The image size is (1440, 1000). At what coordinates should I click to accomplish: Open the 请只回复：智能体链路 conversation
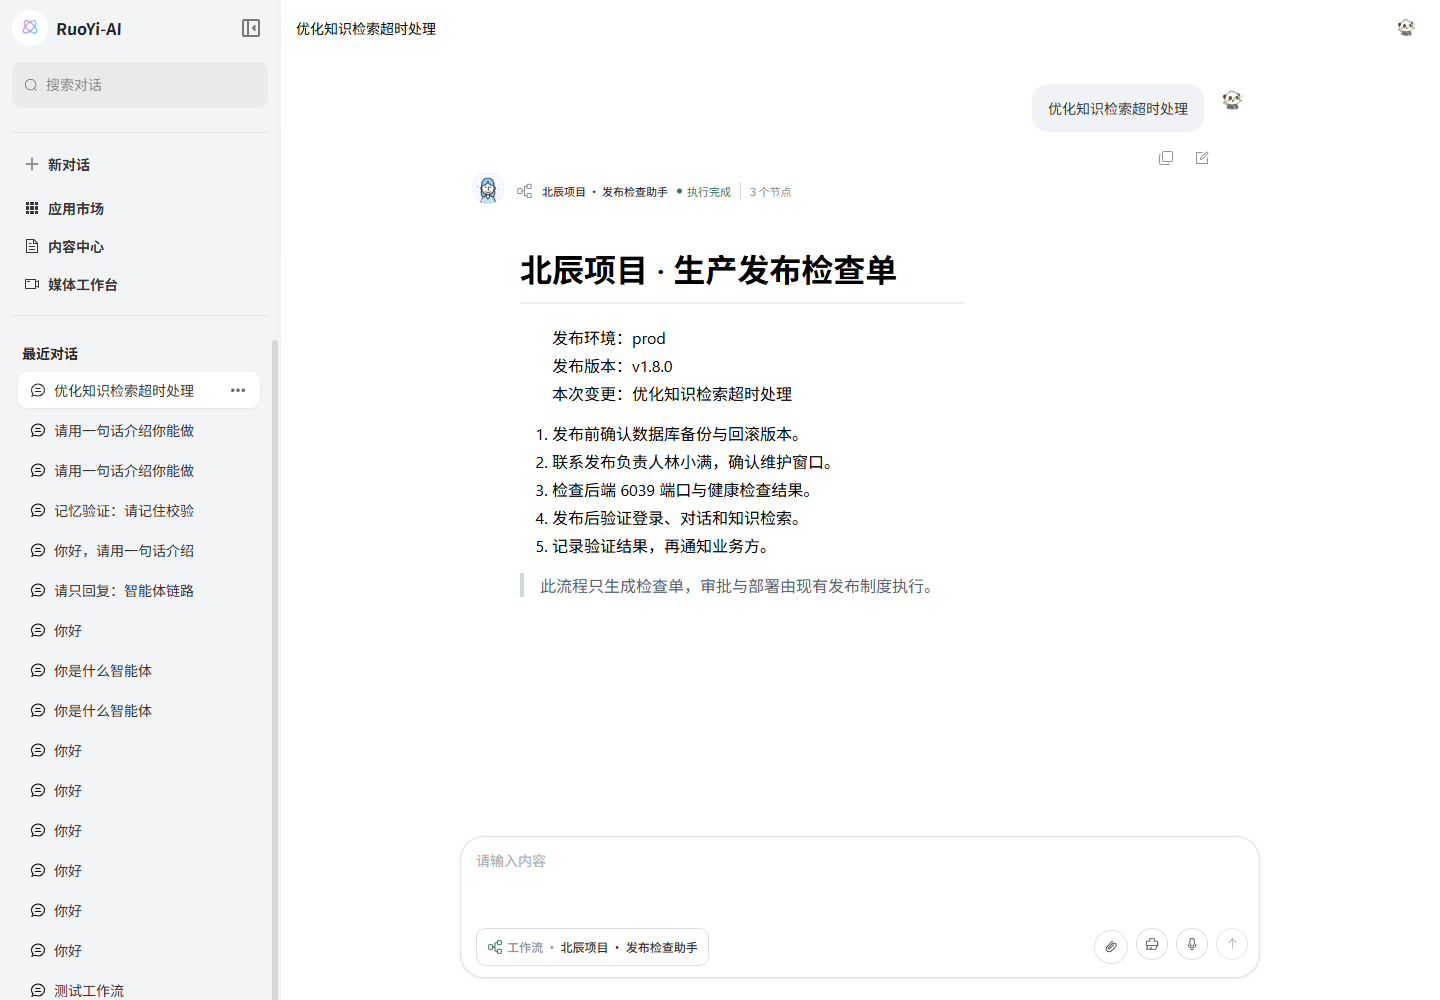coord(139,590)
